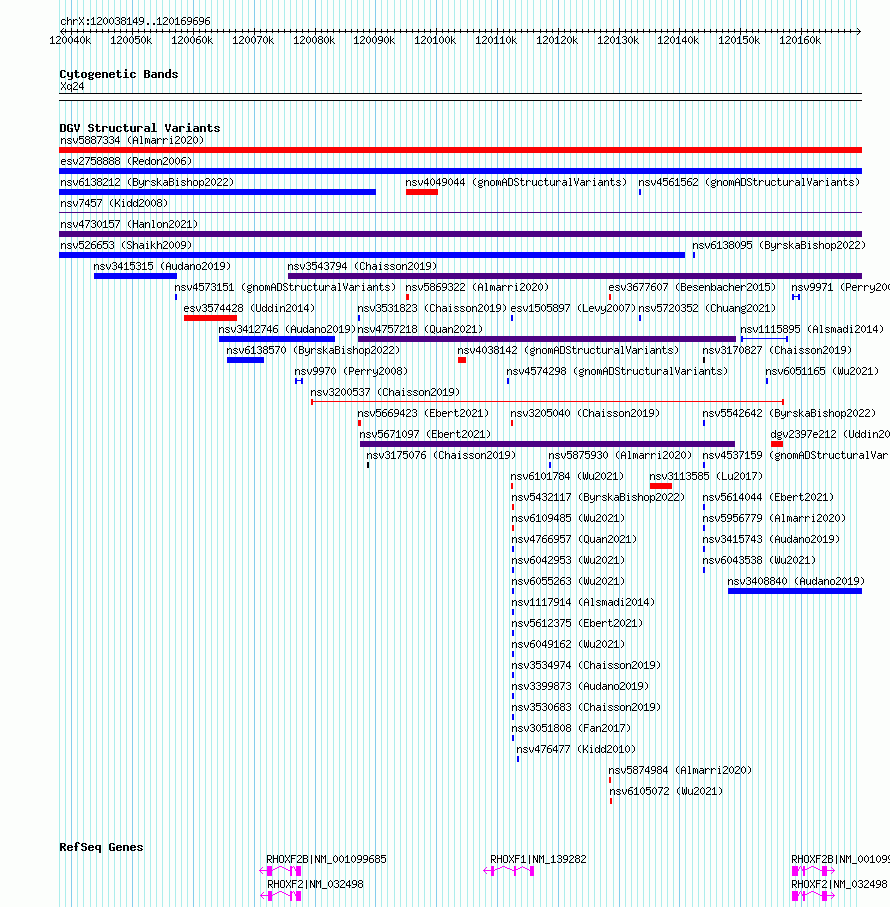
Task: Select the blue nsv6138570 ByrskaBishop2022 bar
Action: click(245, 360)
